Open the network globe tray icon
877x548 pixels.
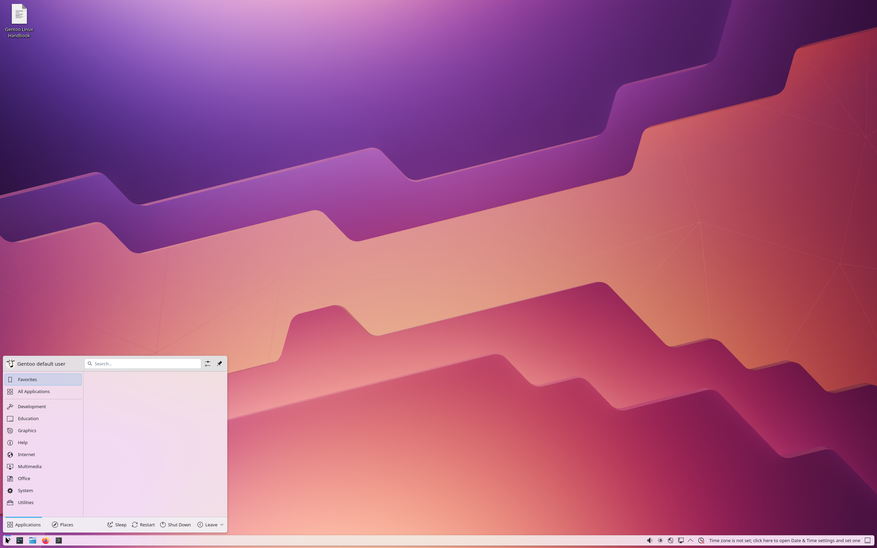coord(670,541)
